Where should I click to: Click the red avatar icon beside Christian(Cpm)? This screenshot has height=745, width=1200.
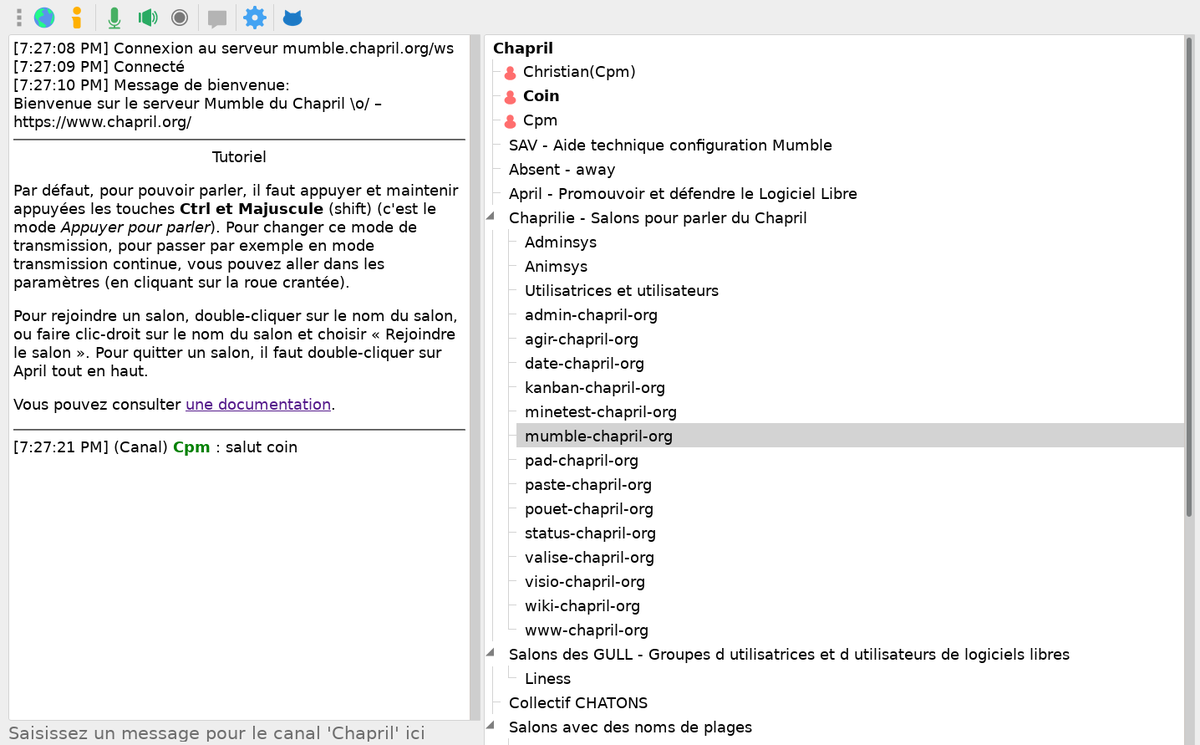(x=510, y=72)
